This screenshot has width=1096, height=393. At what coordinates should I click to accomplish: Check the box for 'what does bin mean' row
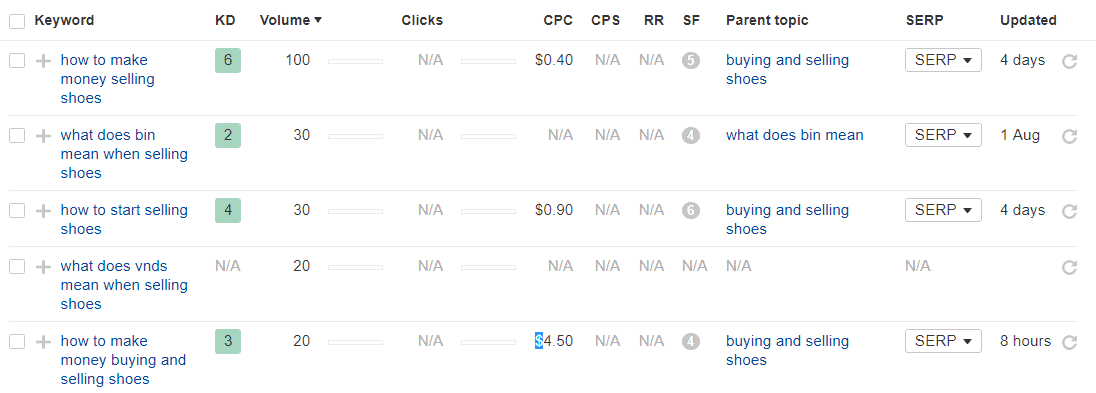click(17, 136)
